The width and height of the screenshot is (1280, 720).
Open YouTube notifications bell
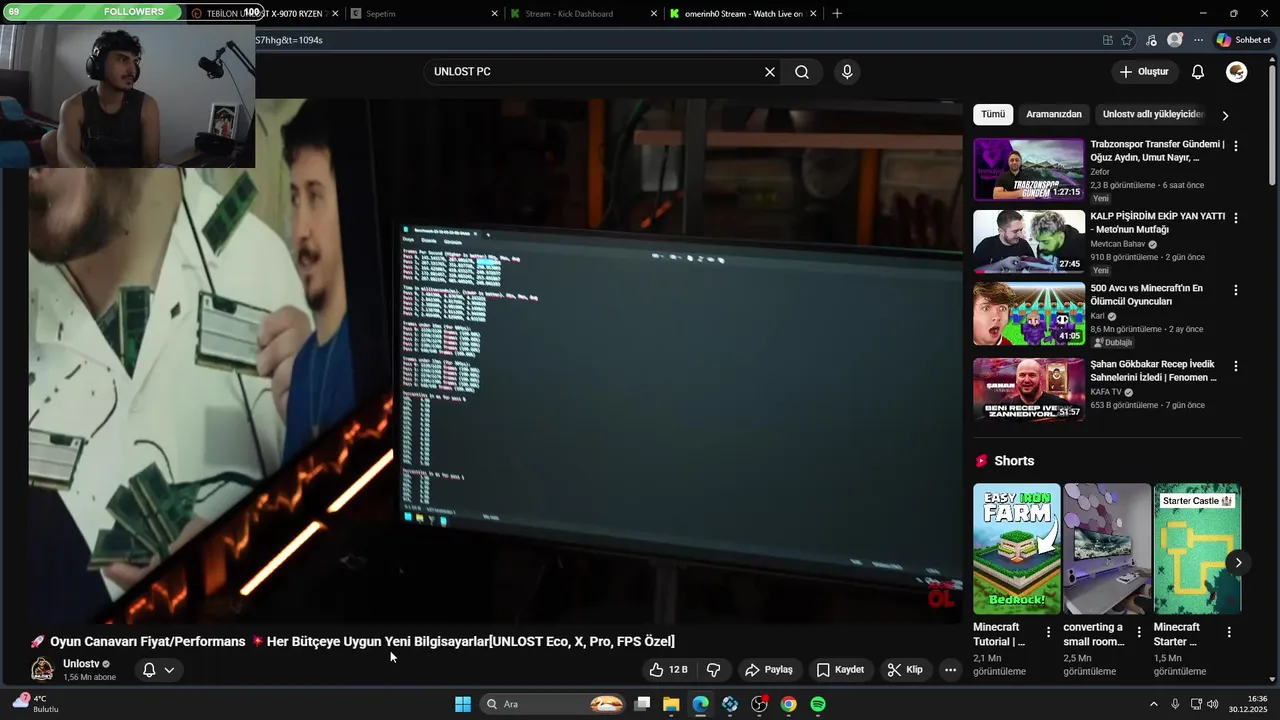1198,72
